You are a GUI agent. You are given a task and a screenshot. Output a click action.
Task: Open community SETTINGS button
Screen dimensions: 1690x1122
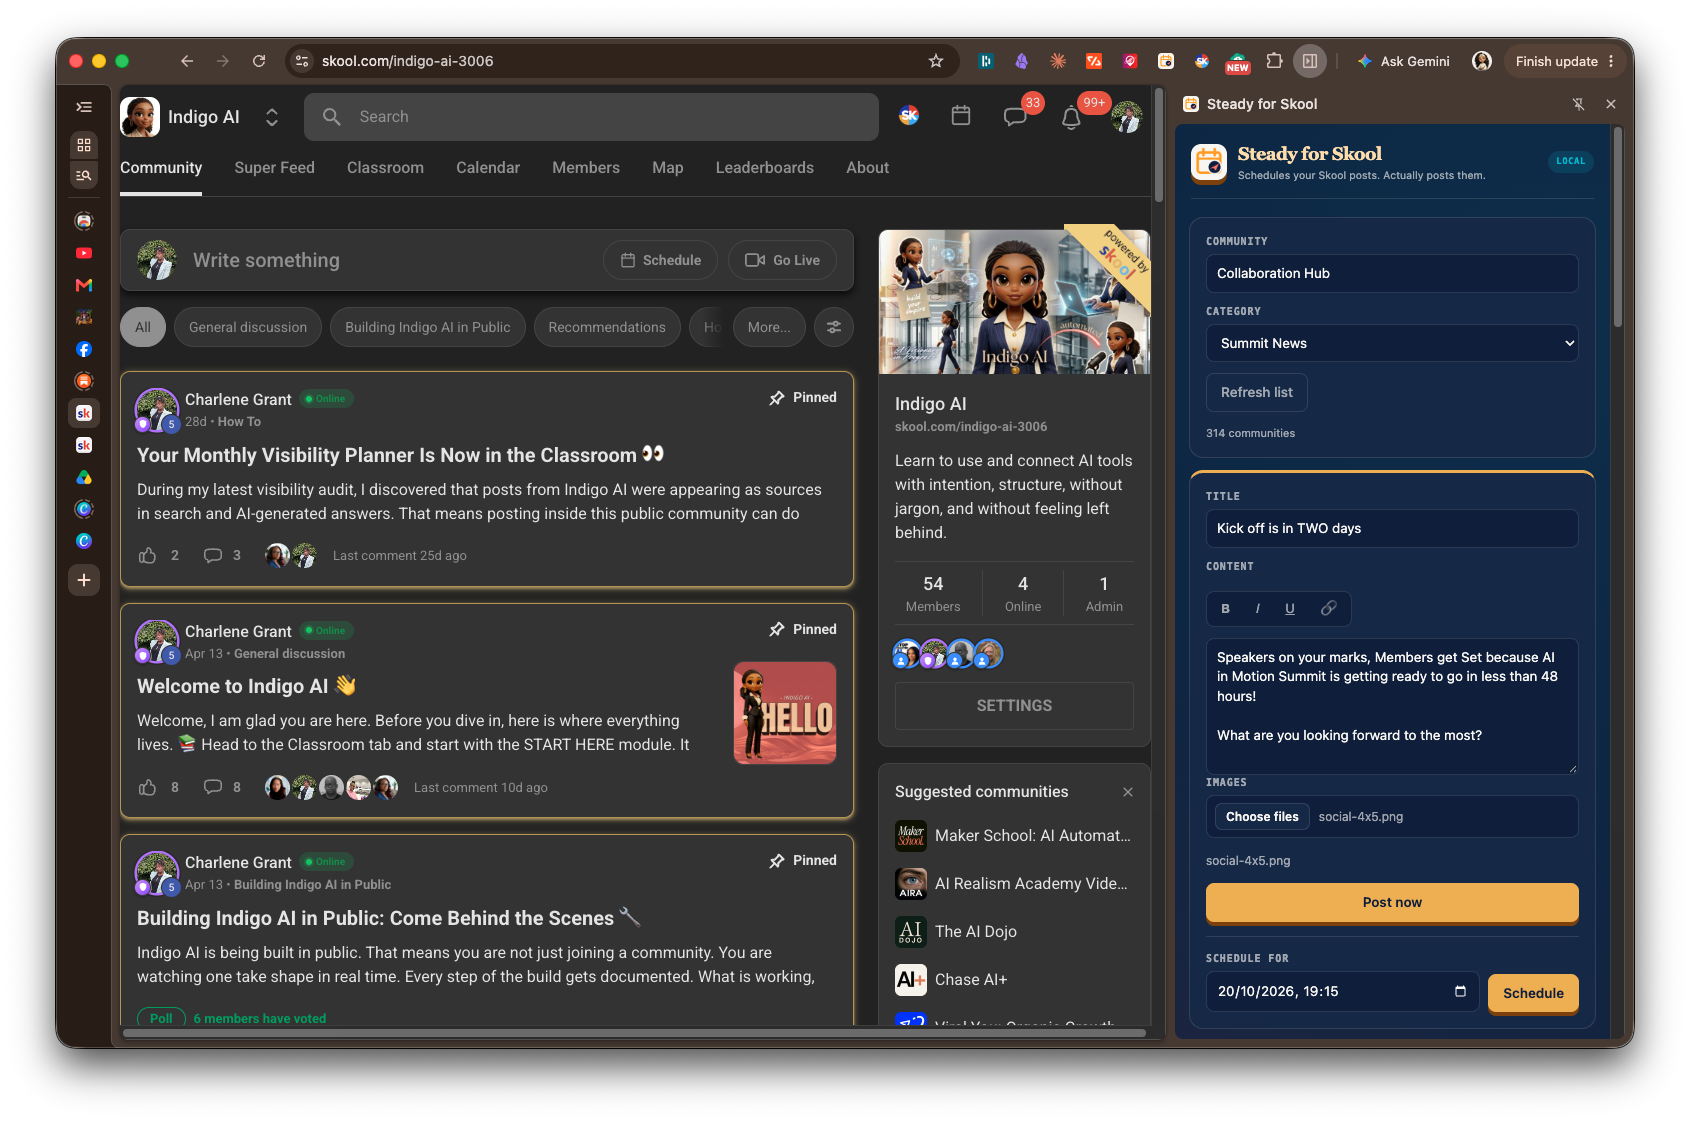coord(1014,705)
